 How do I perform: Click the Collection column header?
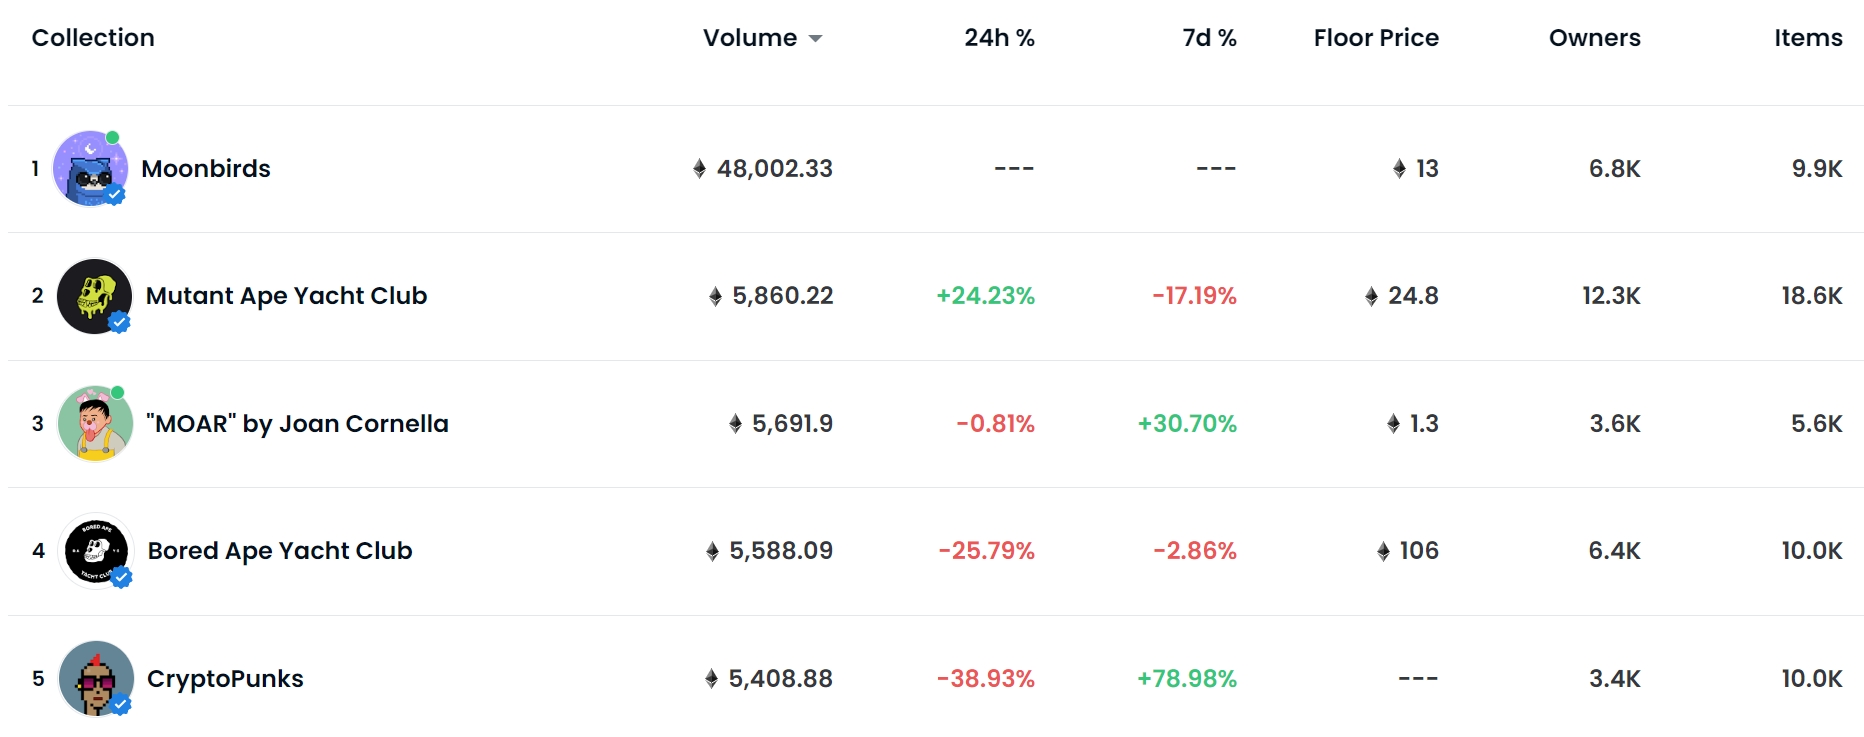tap(93, 38)
